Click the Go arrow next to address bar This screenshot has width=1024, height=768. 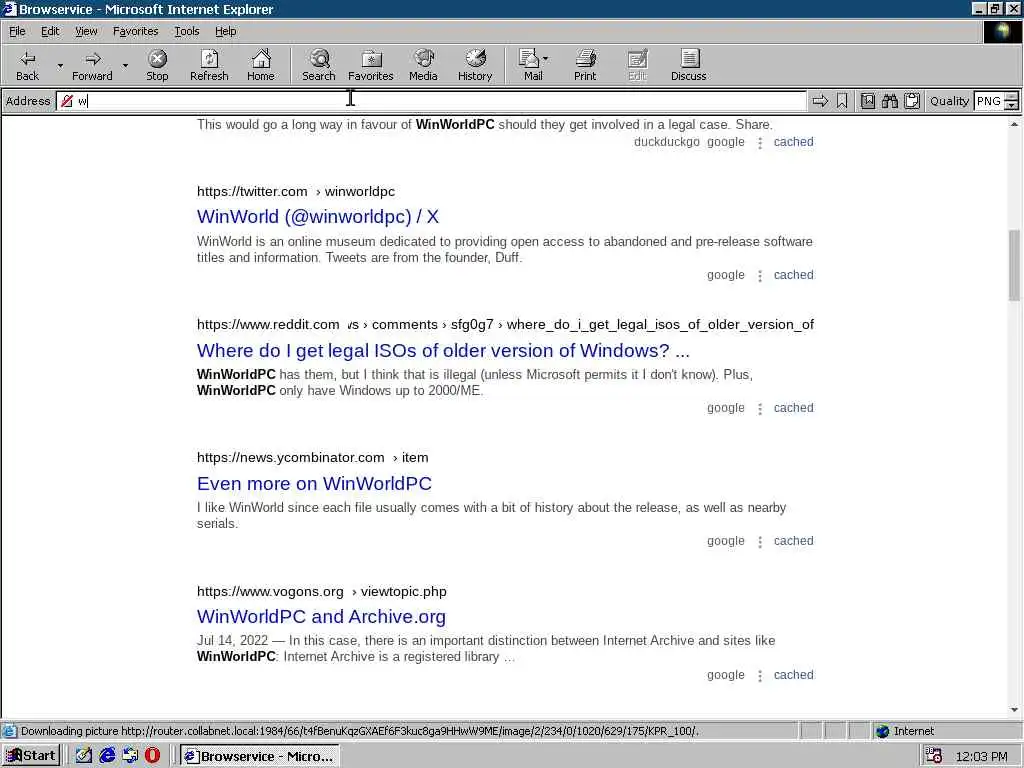click(820, 101)
